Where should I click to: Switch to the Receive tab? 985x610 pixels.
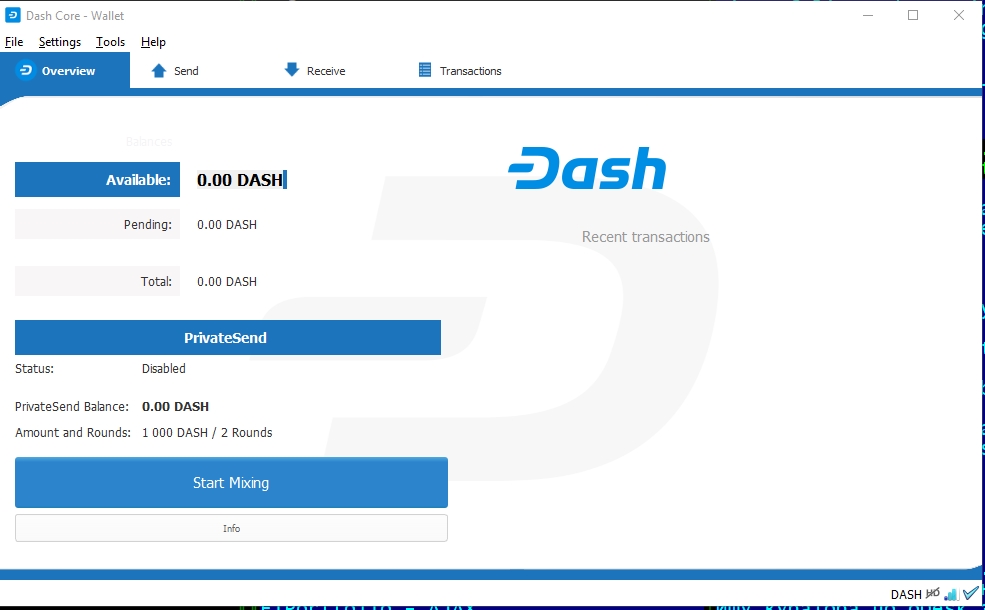pyautogui.click(x=315, y=70)
